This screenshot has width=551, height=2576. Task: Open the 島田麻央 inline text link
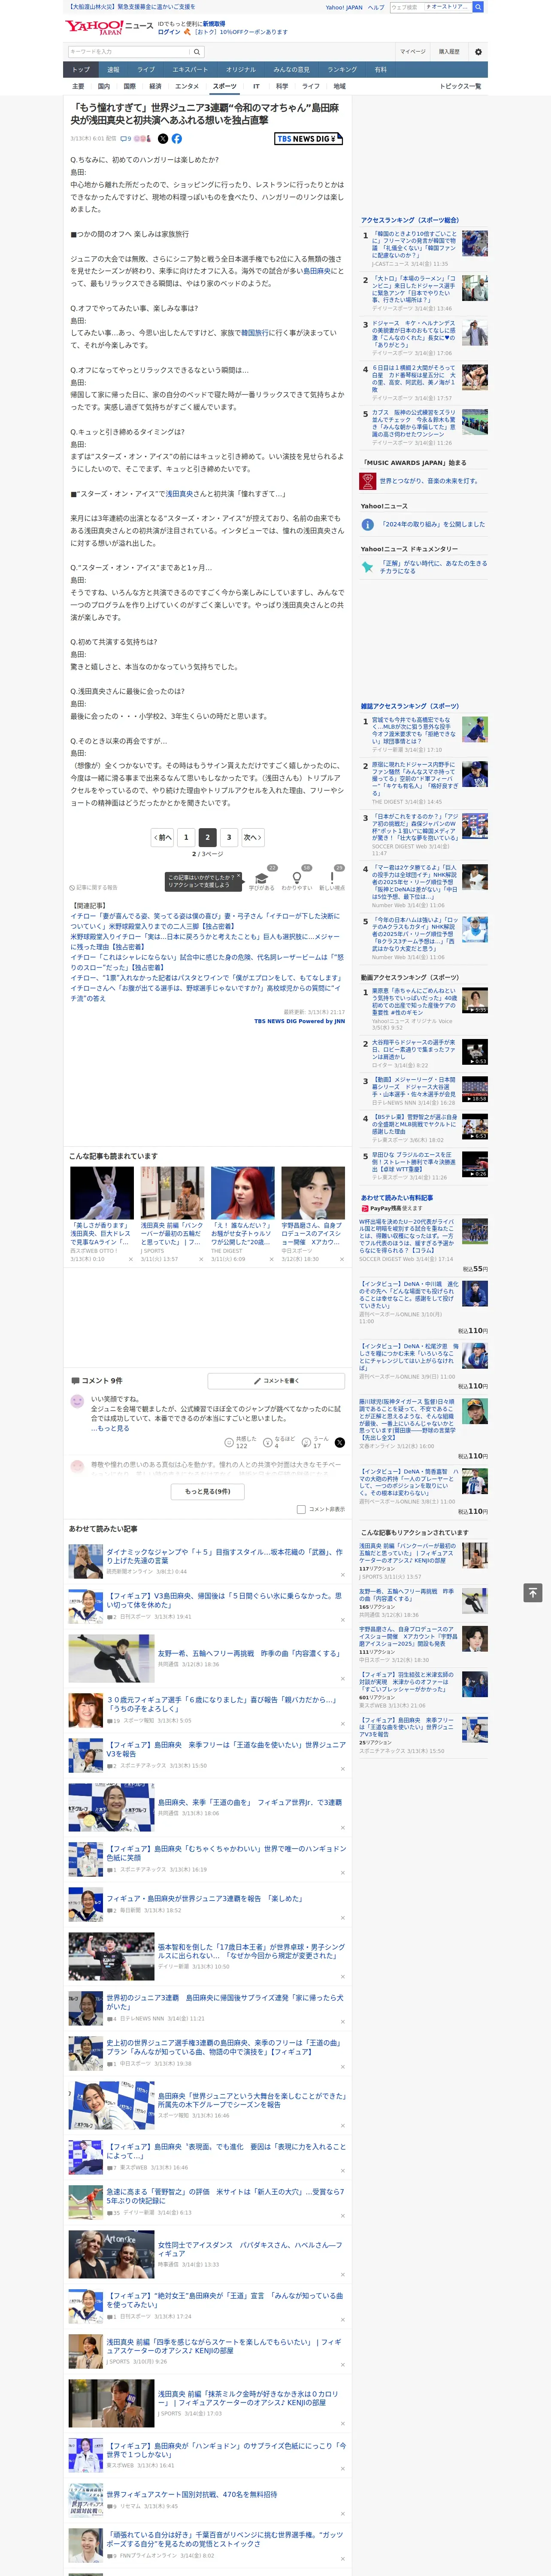pos(317,270)
